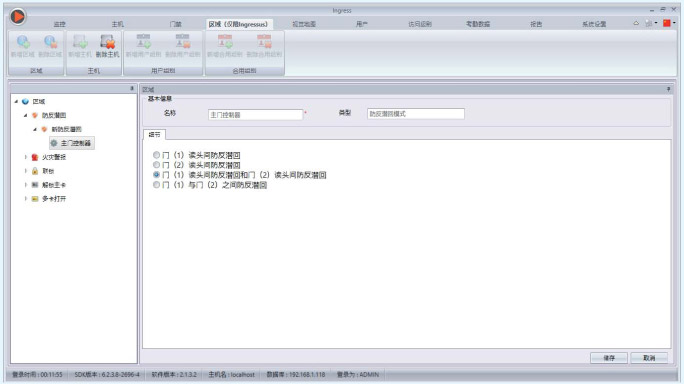Collapse the 防反潜回 anti-passback tree node

[x=25, y=115]
